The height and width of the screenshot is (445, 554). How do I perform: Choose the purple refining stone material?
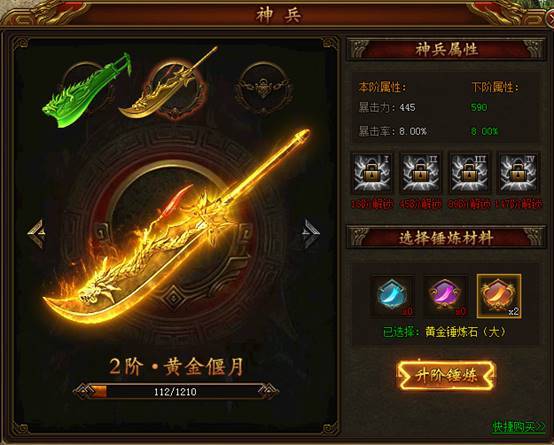(x=446, y=296)
